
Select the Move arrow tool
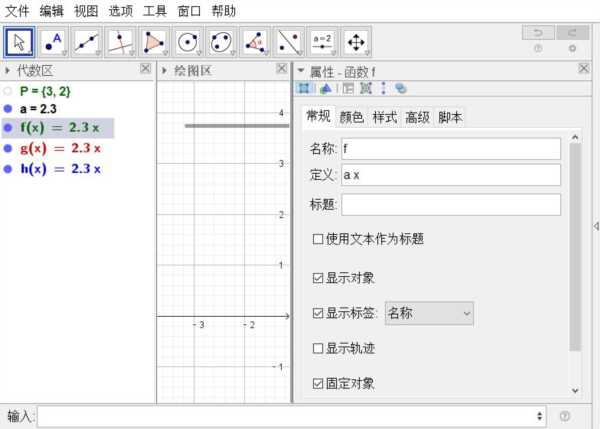[x=19, y=42]
